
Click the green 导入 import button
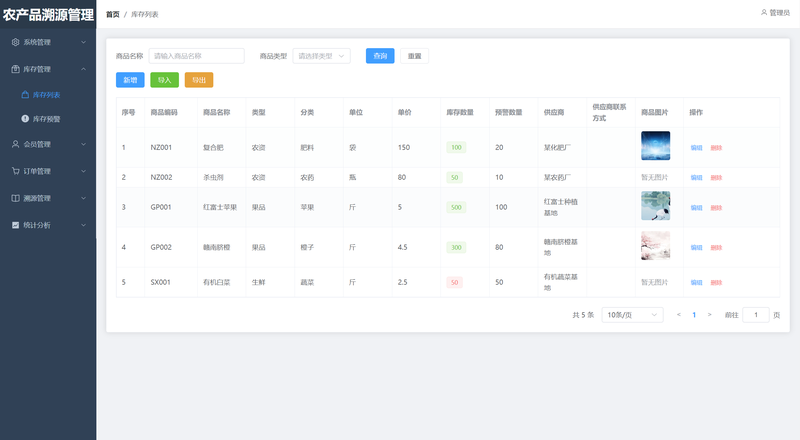click(x=164, y=80)
